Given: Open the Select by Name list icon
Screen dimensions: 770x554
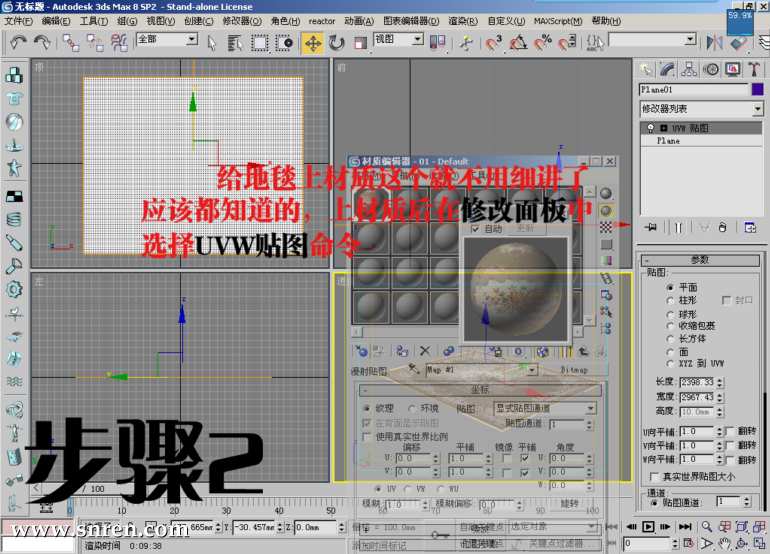Looking at the screenshot, I should point(235,43).
